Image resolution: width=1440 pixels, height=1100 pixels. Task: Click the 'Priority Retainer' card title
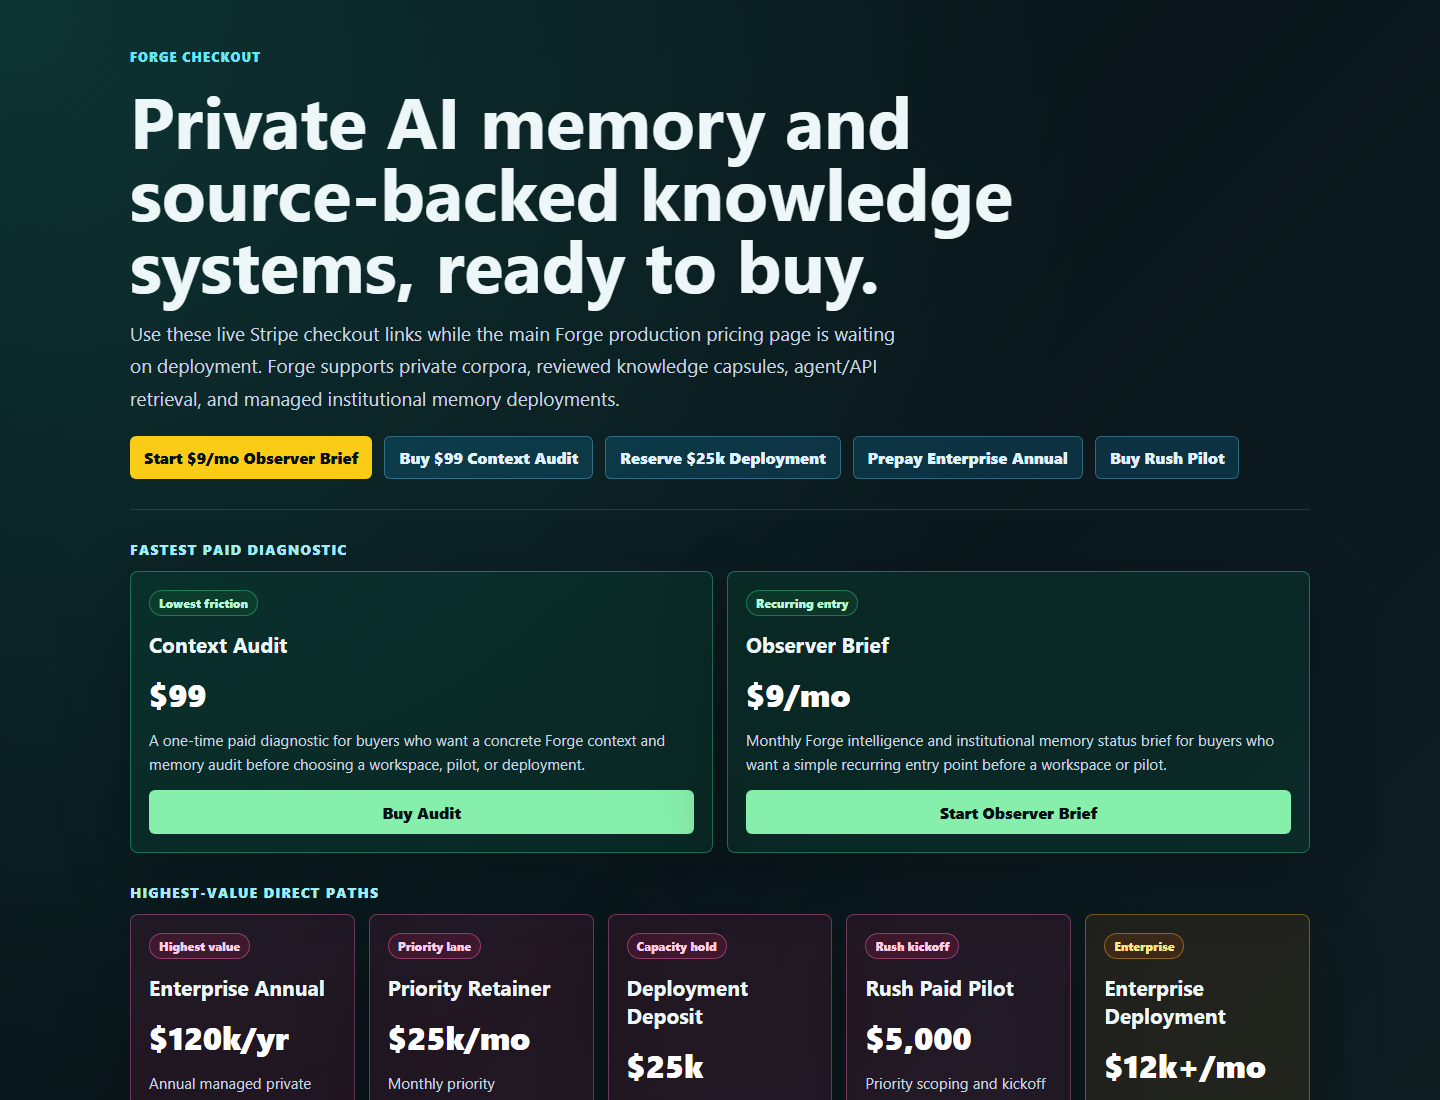469,989
